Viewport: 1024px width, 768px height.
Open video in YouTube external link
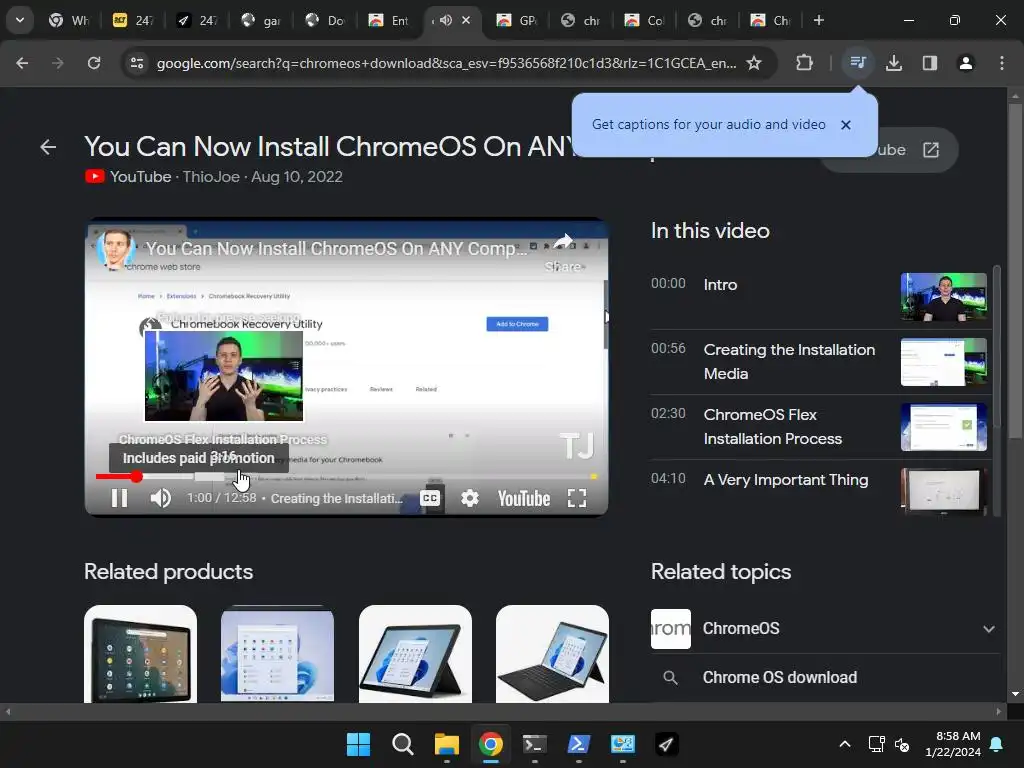(x=931, y=150)
